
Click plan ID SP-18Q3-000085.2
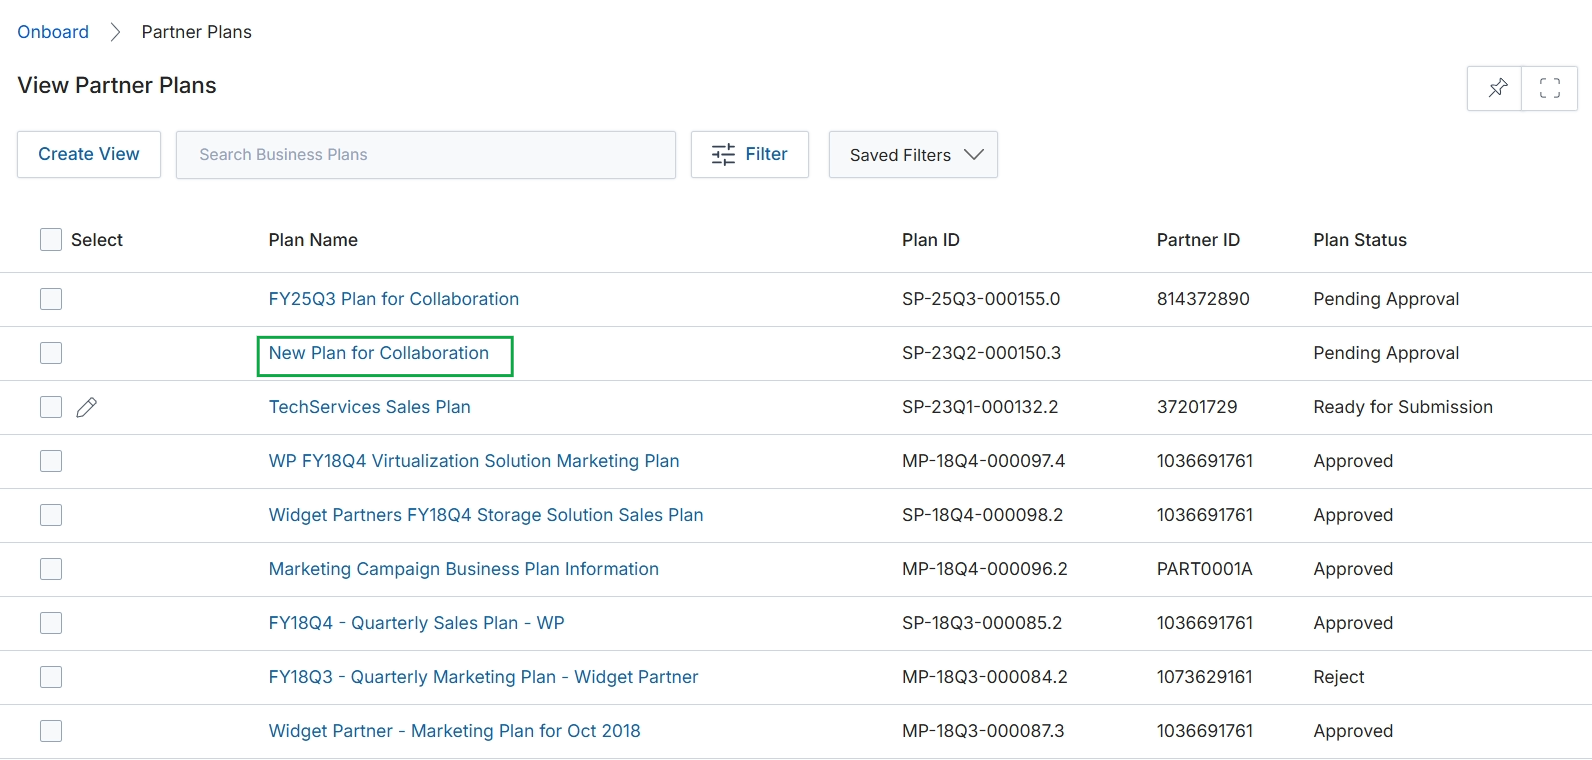pyautogui.click(x=982, y=623)
